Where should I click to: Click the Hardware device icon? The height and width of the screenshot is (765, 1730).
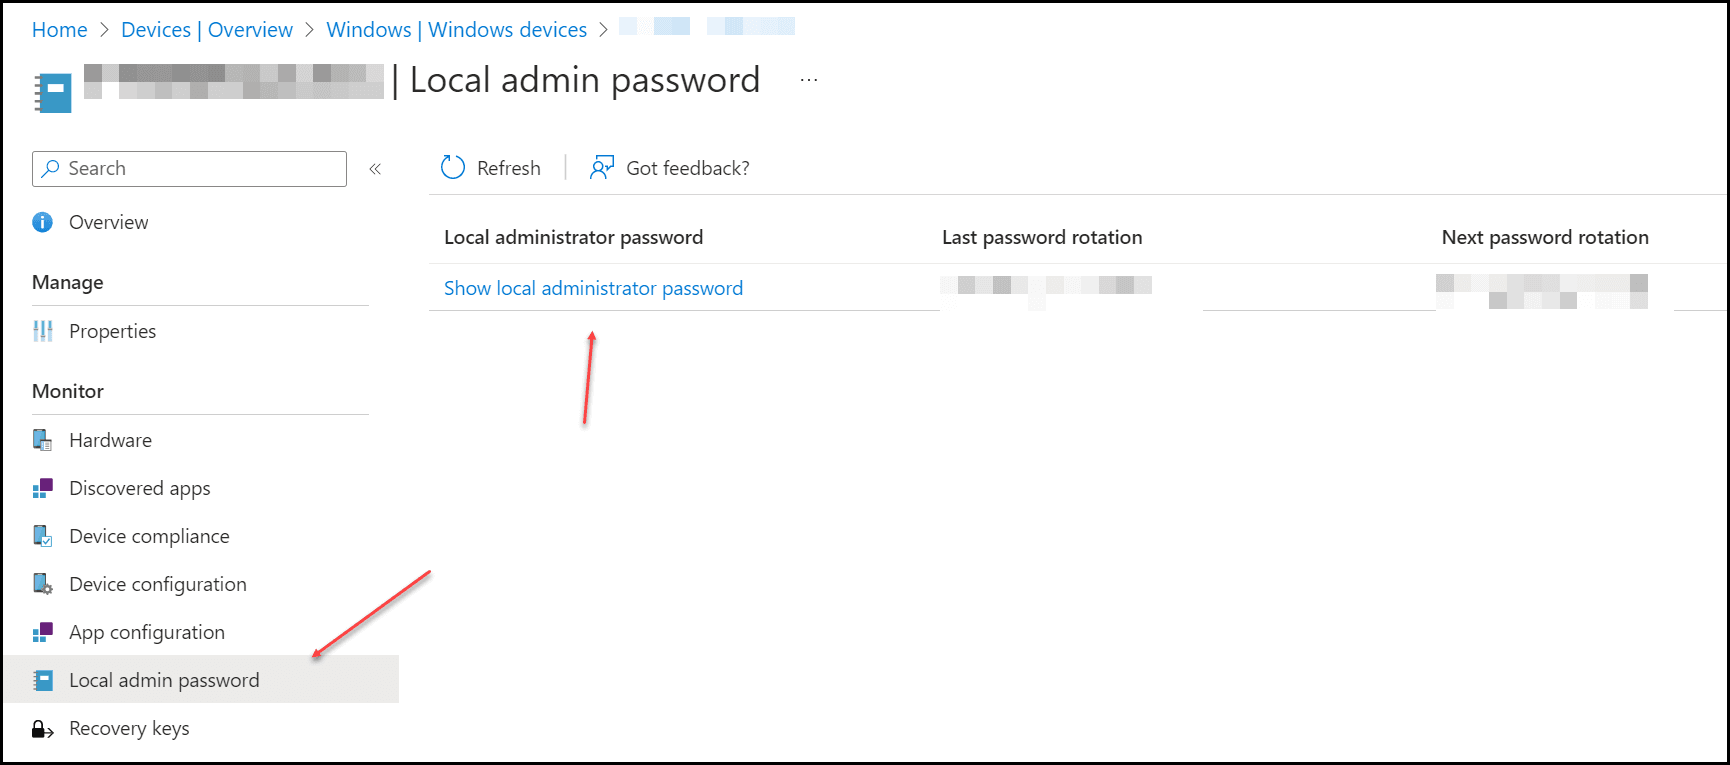click(x=43, y=440)
